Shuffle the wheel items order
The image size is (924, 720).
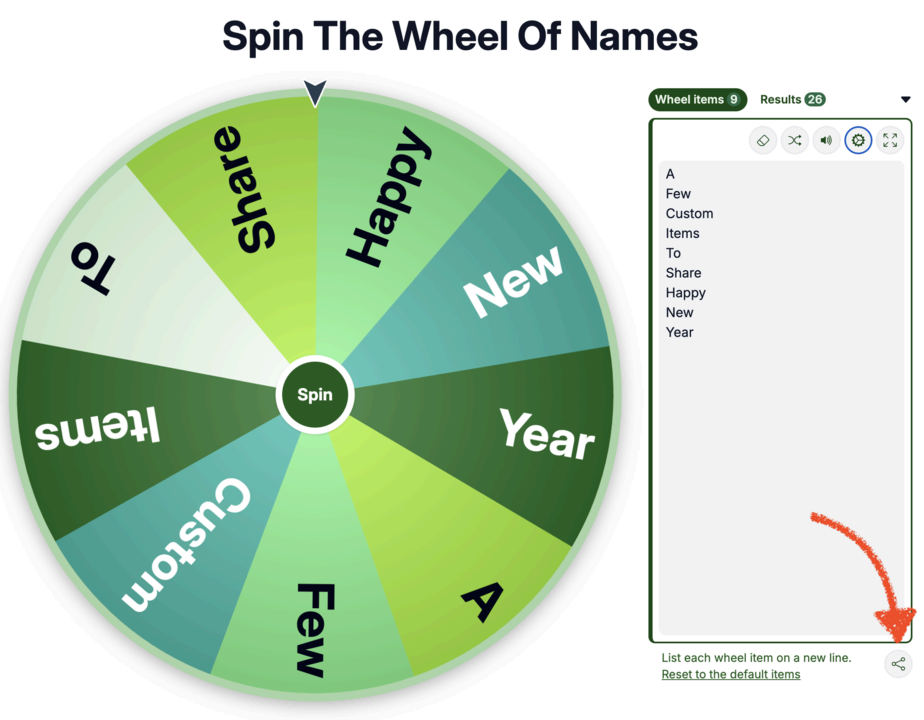[794, 140]
